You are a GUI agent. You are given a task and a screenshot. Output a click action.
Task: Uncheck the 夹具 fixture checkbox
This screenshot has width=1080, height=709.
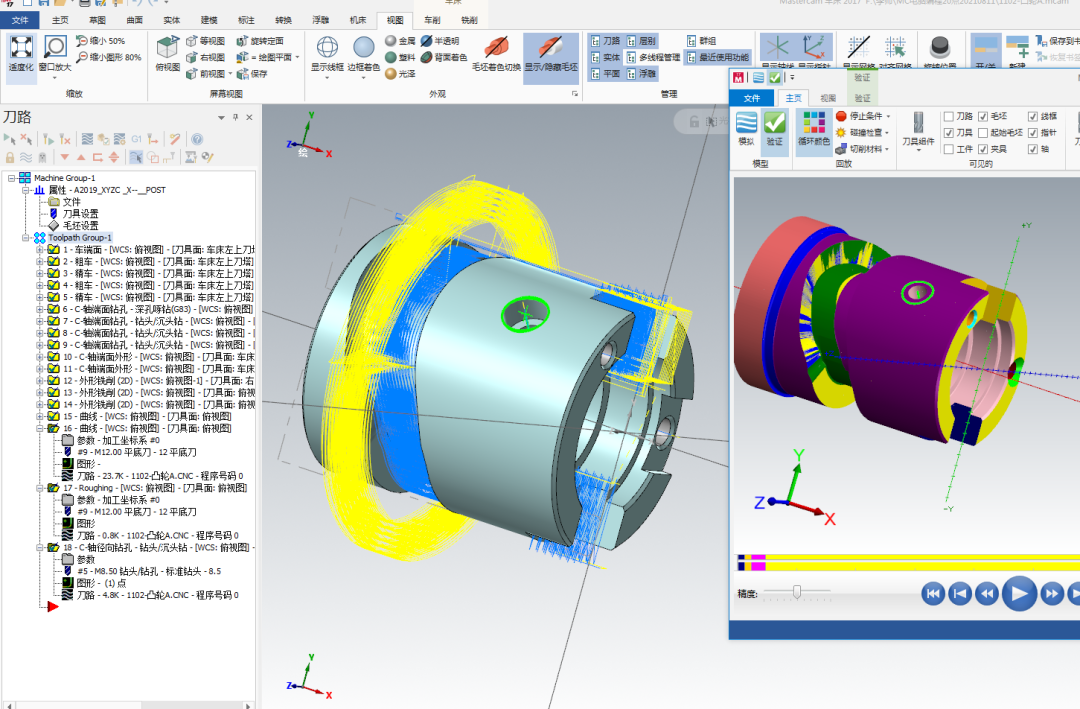(x=983, y=149)
